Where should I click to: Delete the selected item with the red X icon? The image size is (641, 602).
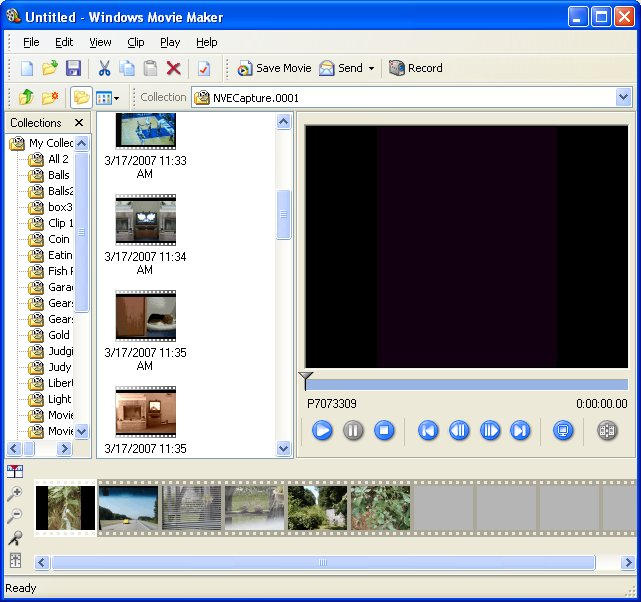pos(174,68)
